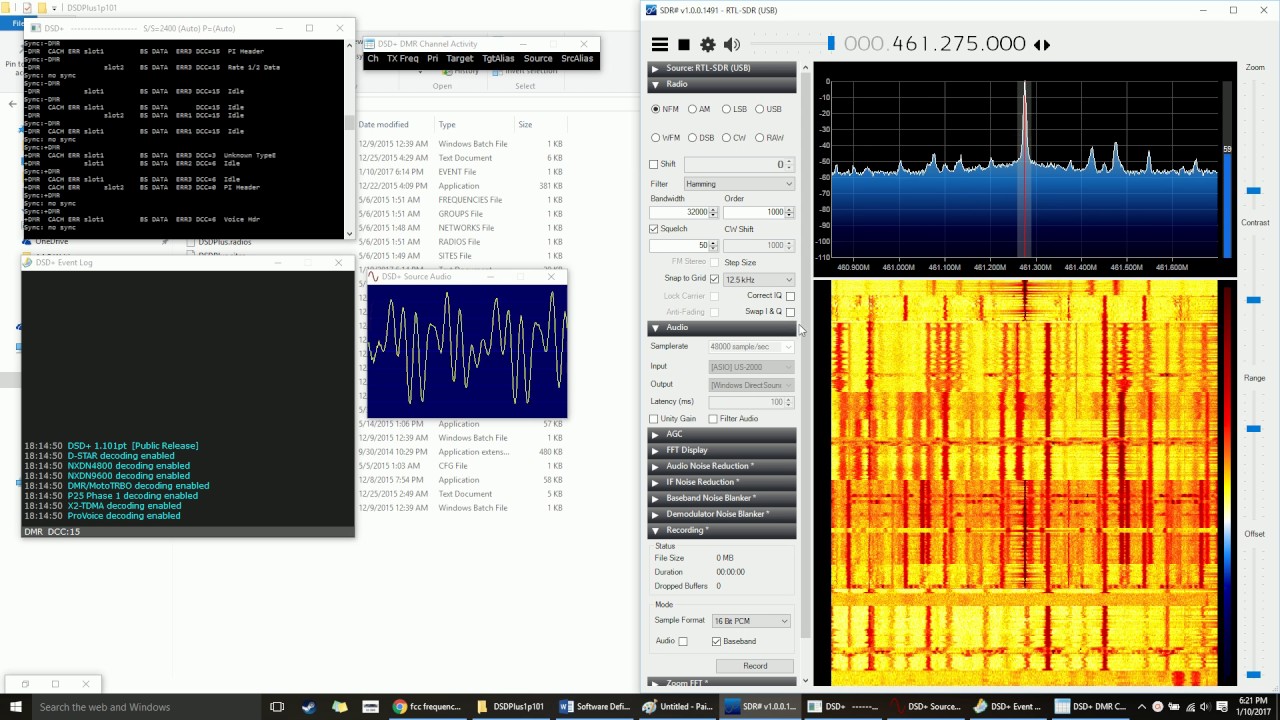Image resolution: width=1280 pixels, height=720 pixels.
Task: Open the taskbar volume icon
Action: coord(1206,707)
